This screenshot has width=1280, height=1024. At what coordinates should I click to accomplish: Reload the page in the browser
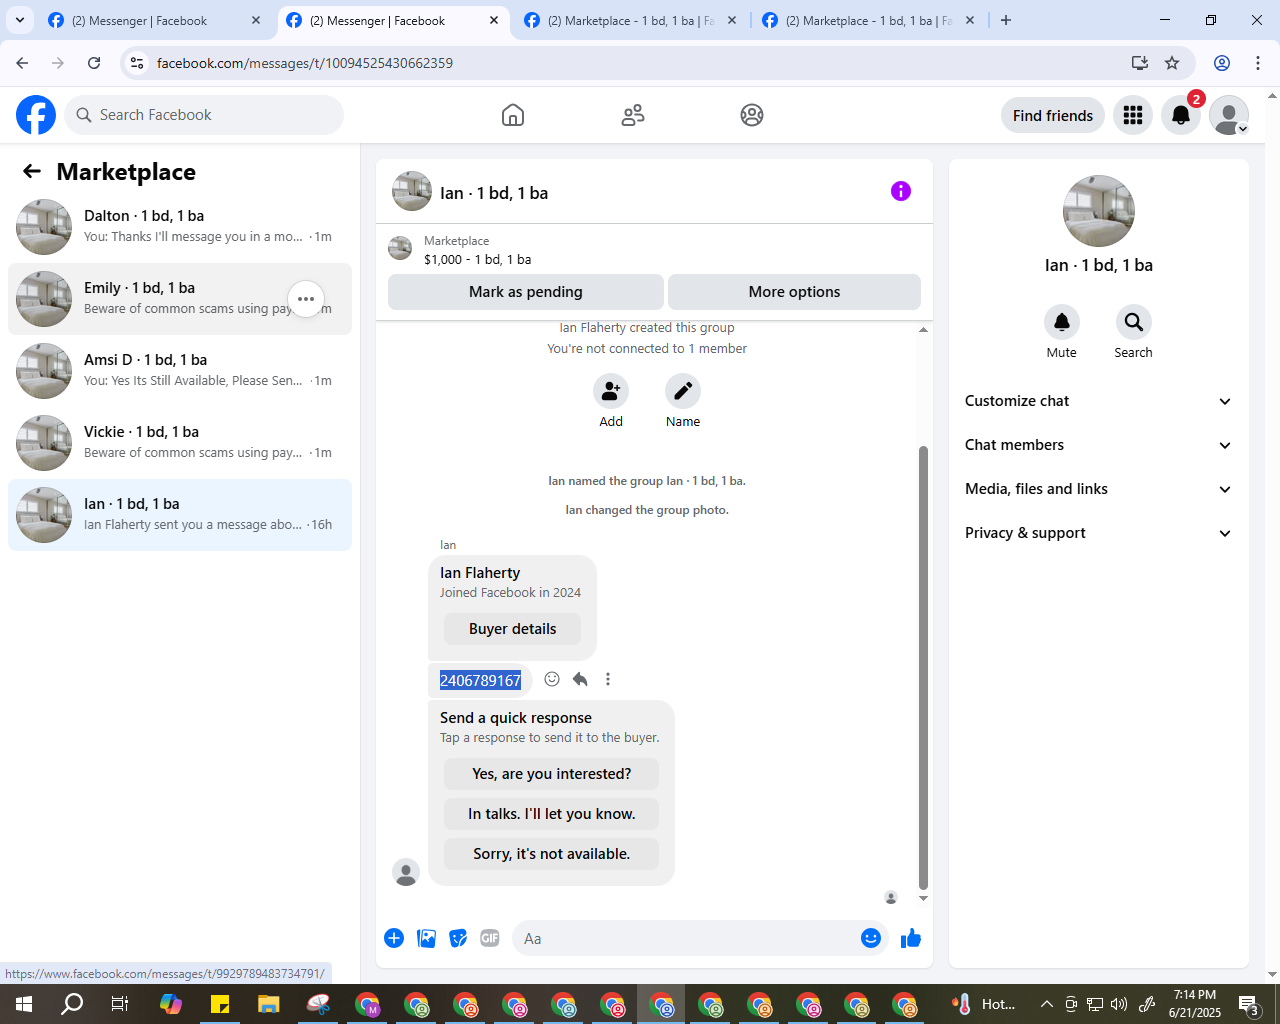[94, 63]
